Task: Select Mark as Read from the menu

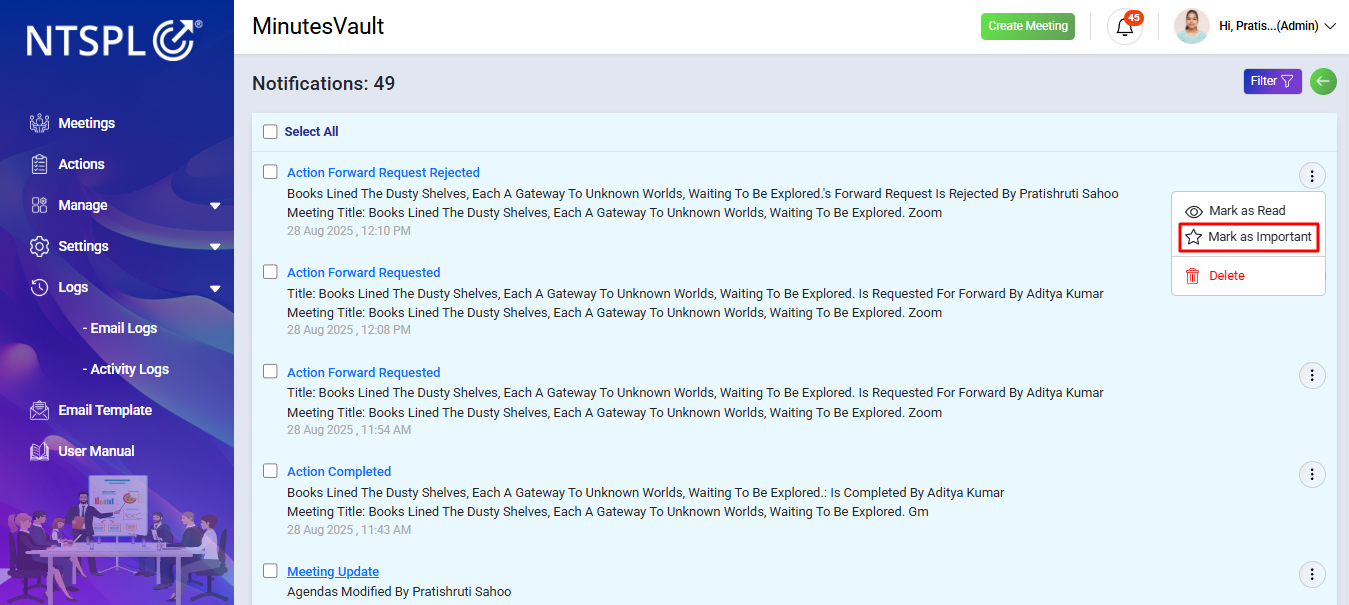Action: coord(1248,211)
